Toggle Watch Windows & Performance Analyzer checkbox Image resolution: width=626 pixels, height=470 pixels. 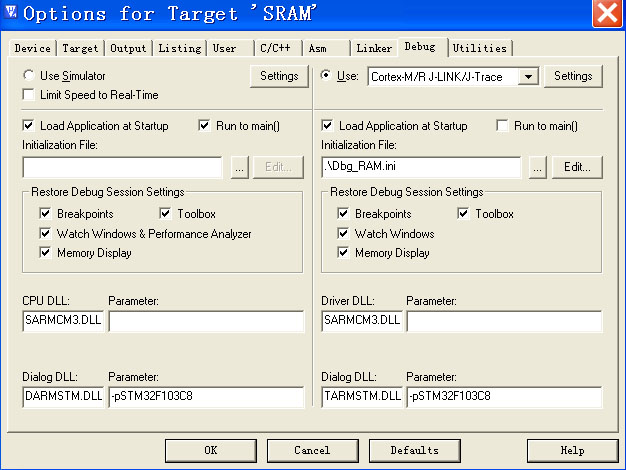(x=45, y=234)
